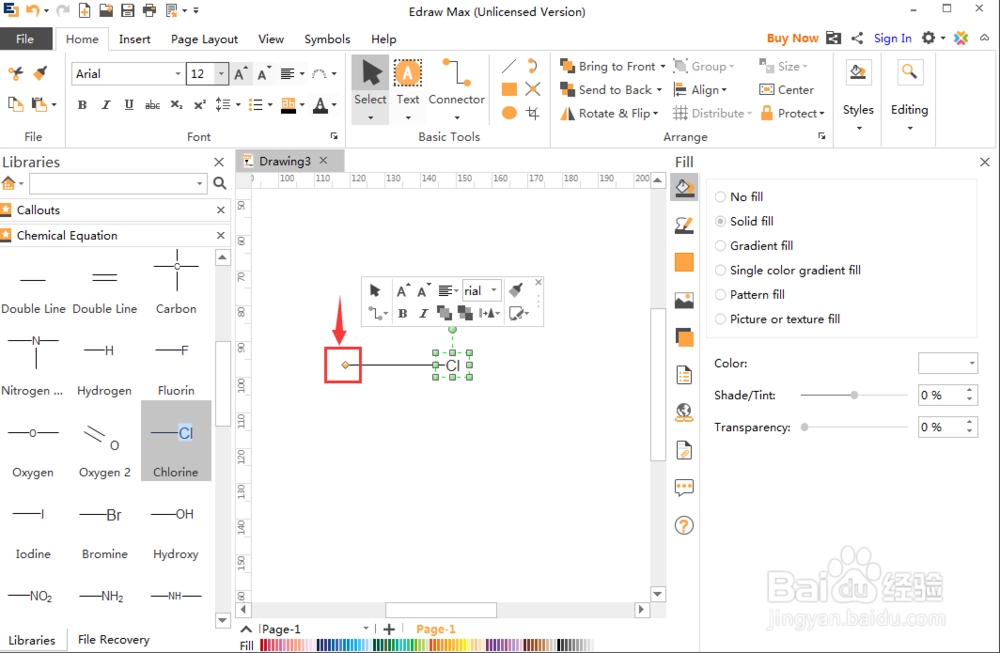The height and width of the screenshot is (653, 1000).
Task: Click the library search input field
Action: (x=112, y=184)
